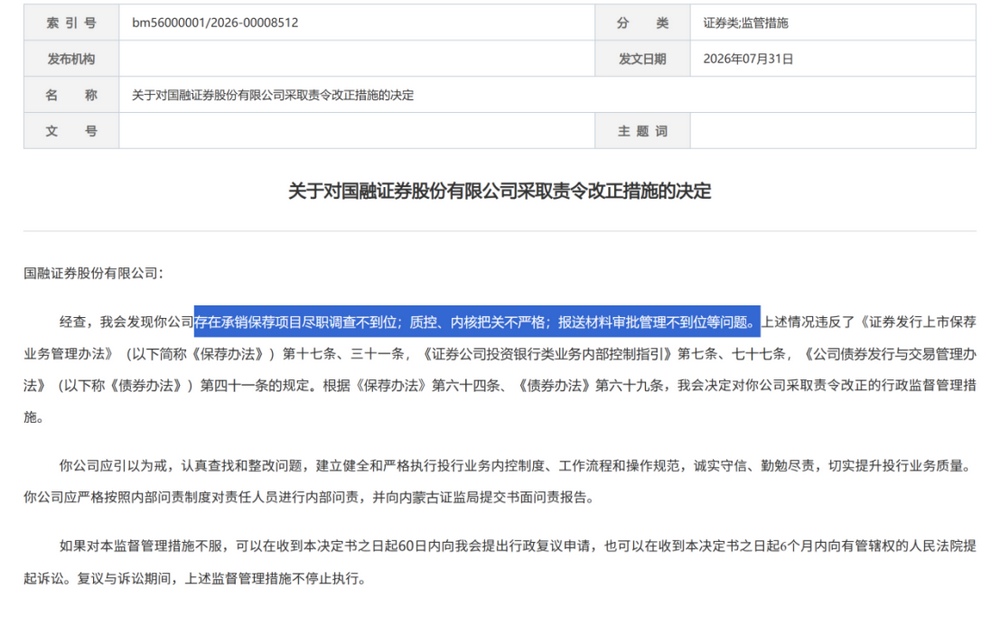
Task: Click the 发文日期 label cell
Action: [642, 59]
